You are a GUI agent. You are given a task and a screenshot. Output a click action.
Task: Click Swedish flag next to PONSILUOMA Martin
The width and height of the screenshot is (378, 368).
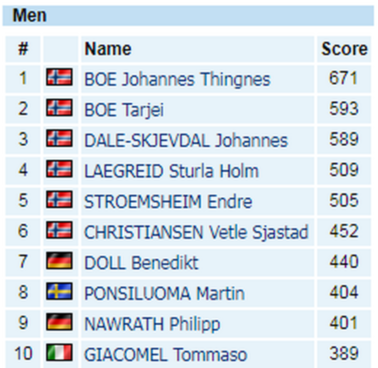click(59, 292)
